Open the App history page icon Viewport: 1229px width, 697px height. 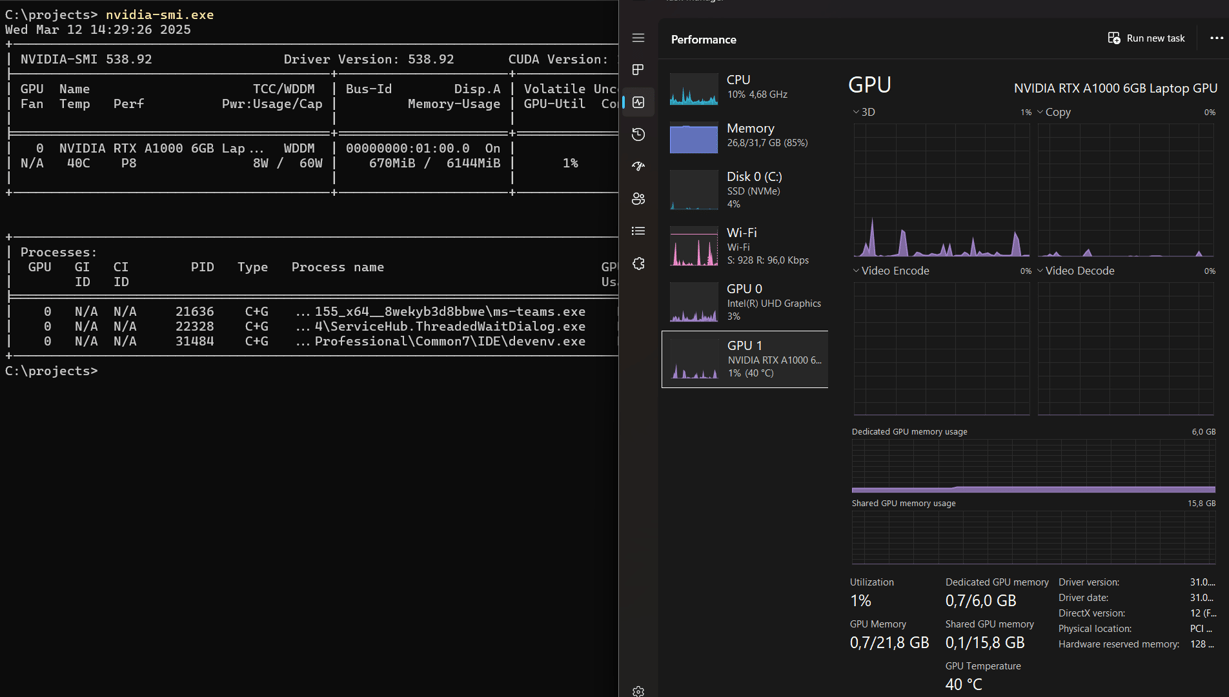click(638, 134)
